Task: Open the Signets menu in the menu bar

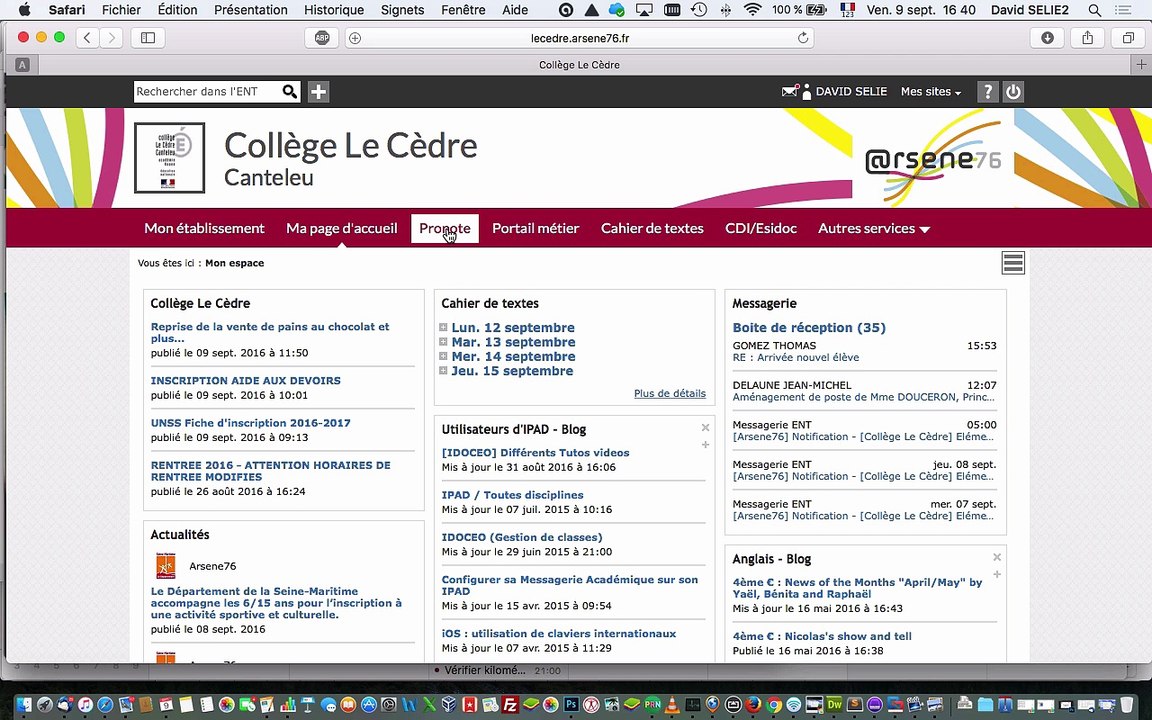Action: point(403,10)
